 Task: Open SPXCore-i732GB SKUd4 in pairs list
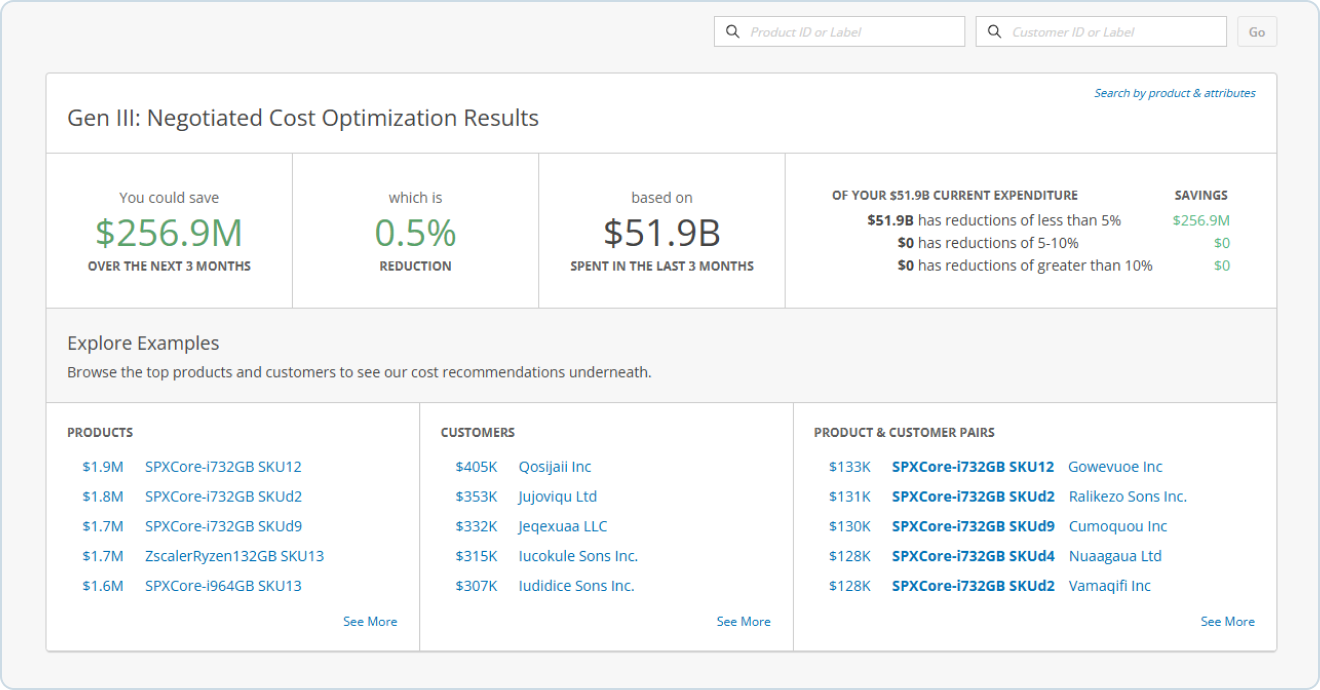pyautogui.click(x=972, y=556)
